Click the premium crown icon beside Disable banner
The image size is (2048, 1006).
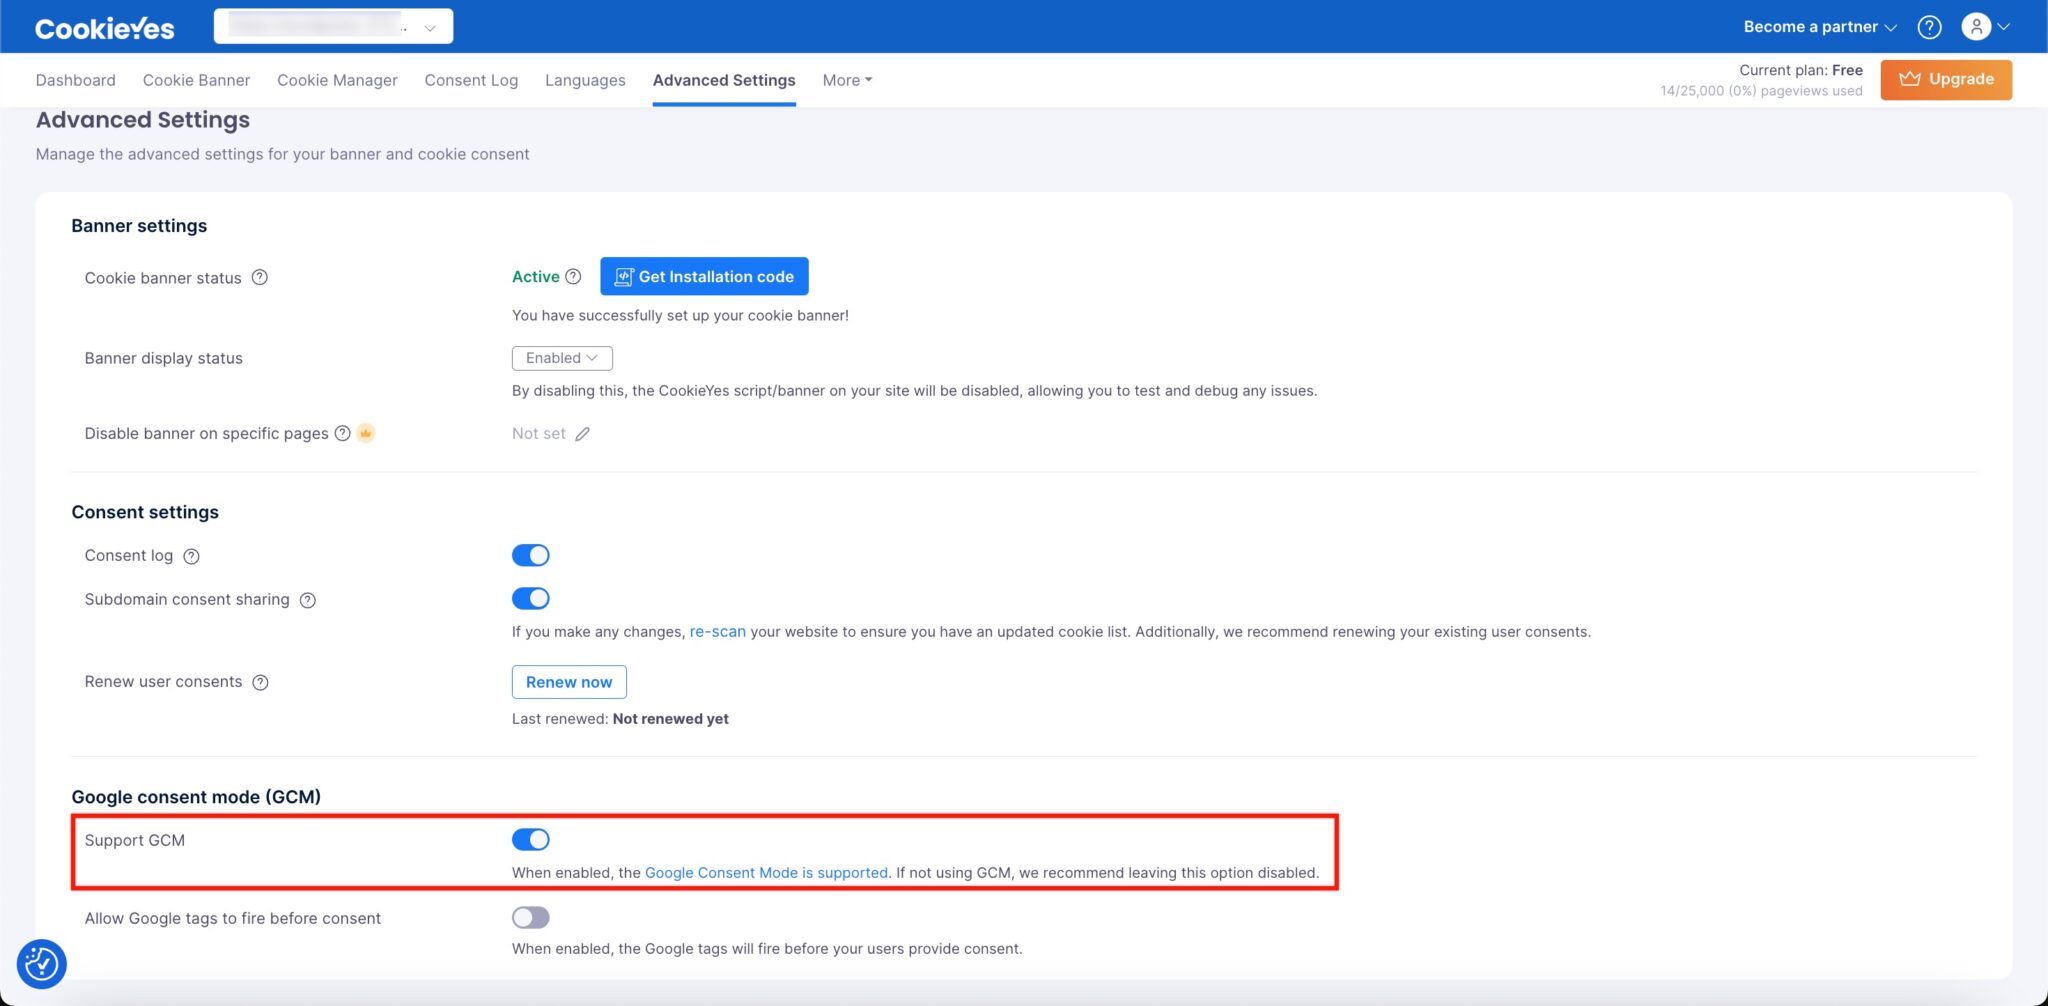[x=366, y=432]
